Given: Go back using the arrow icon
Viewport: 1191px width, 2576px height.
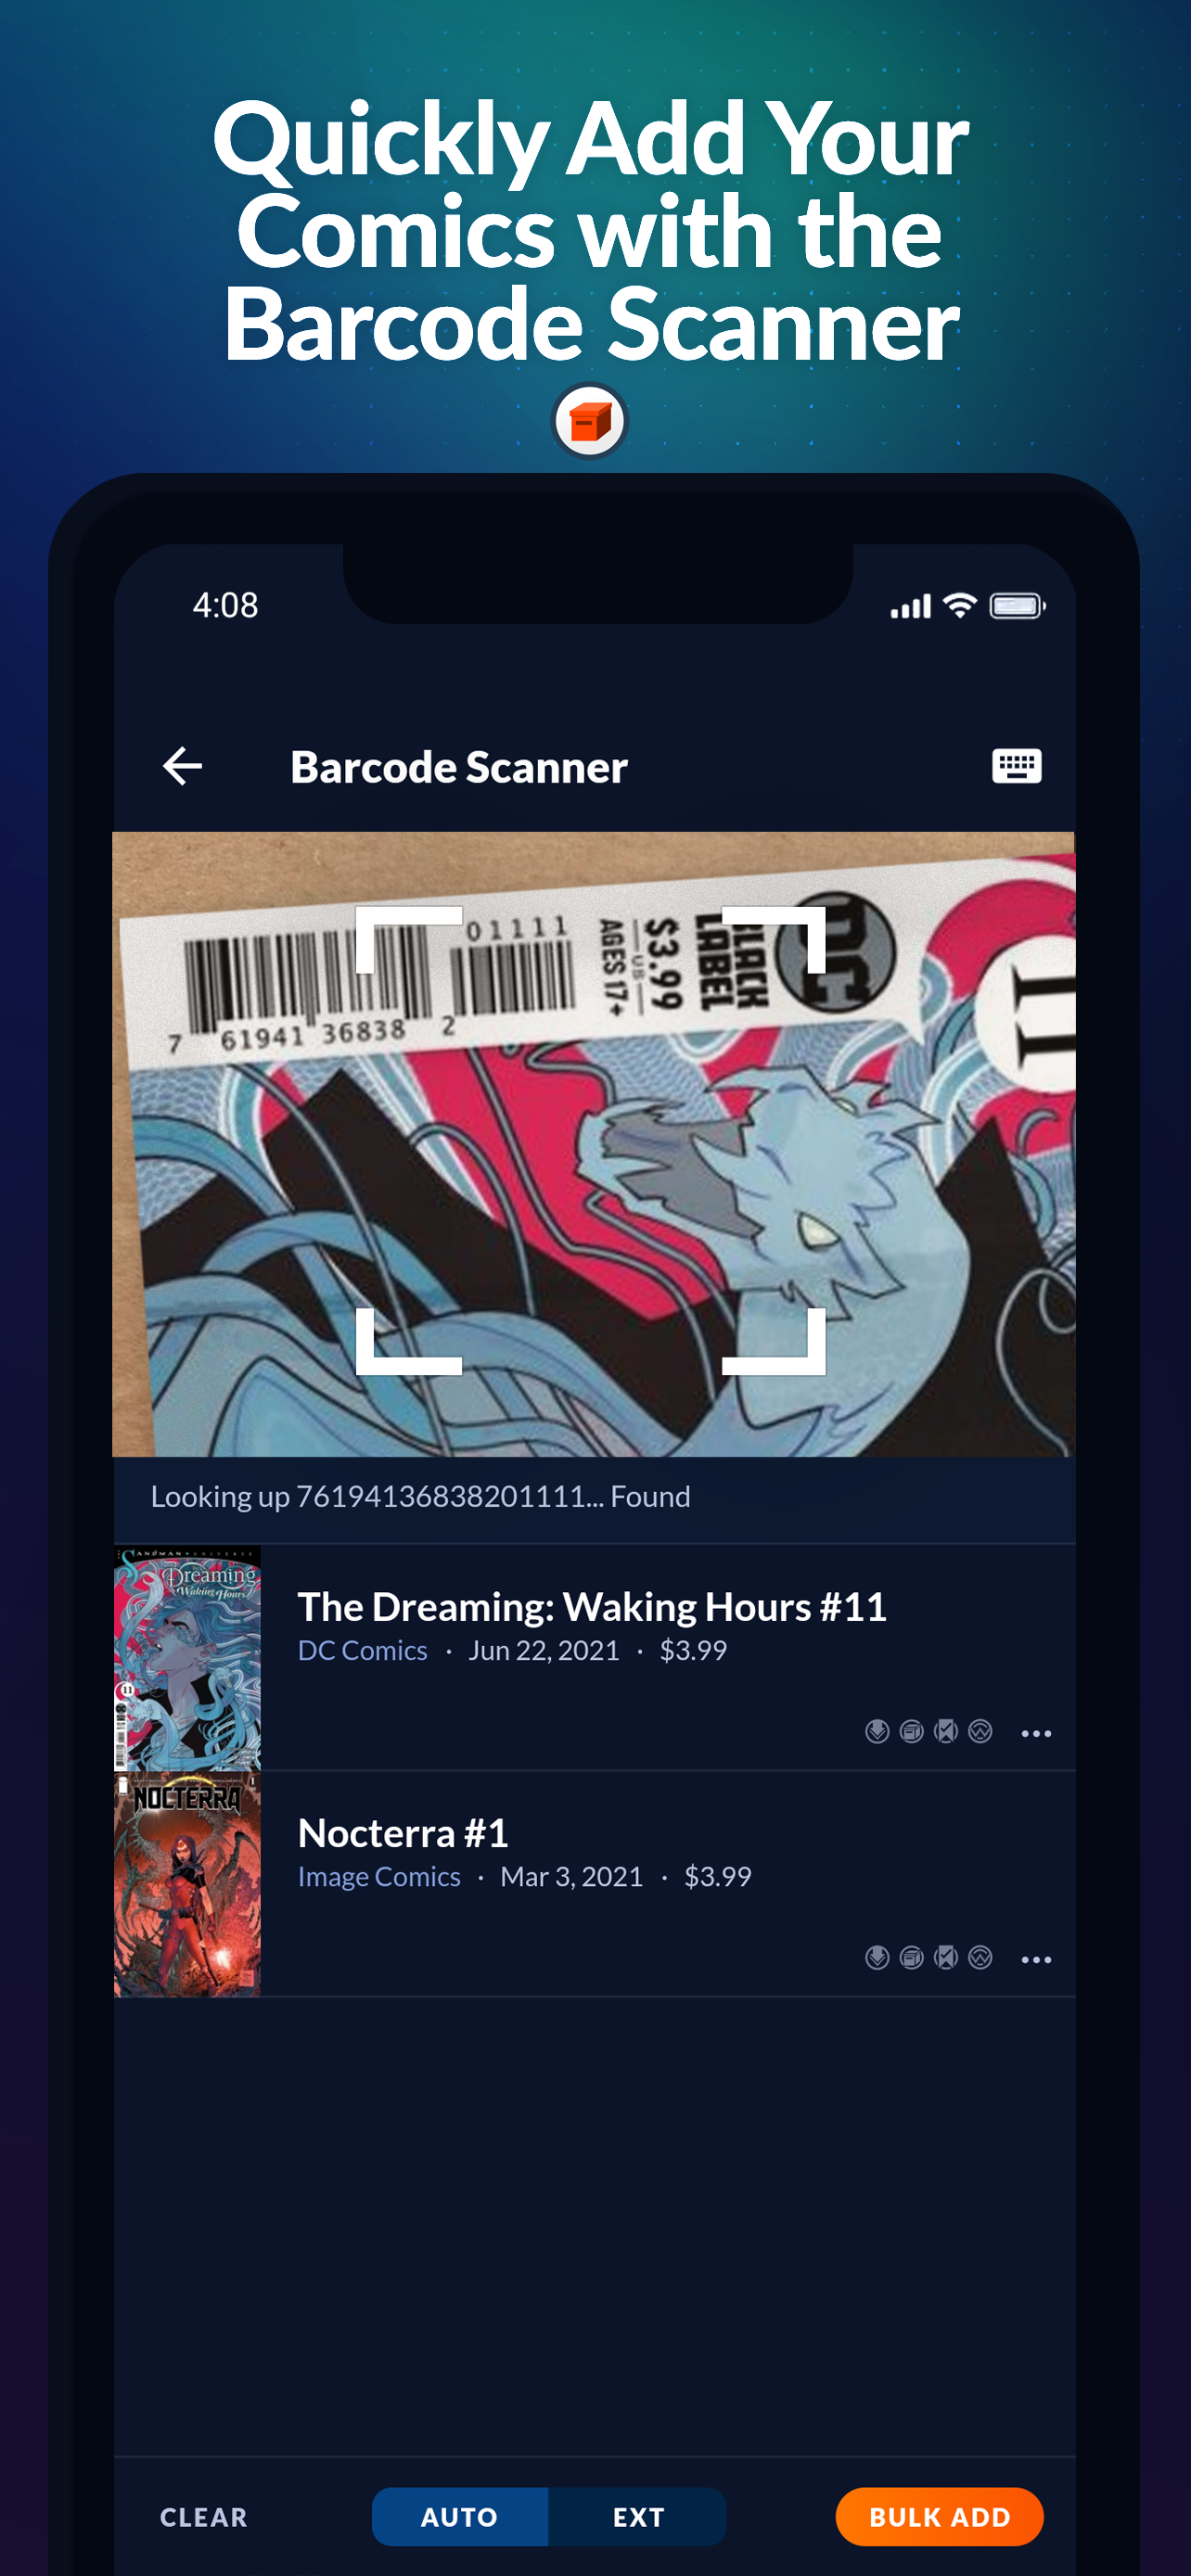Looking at the screenshot, I should tap(182, 766).
